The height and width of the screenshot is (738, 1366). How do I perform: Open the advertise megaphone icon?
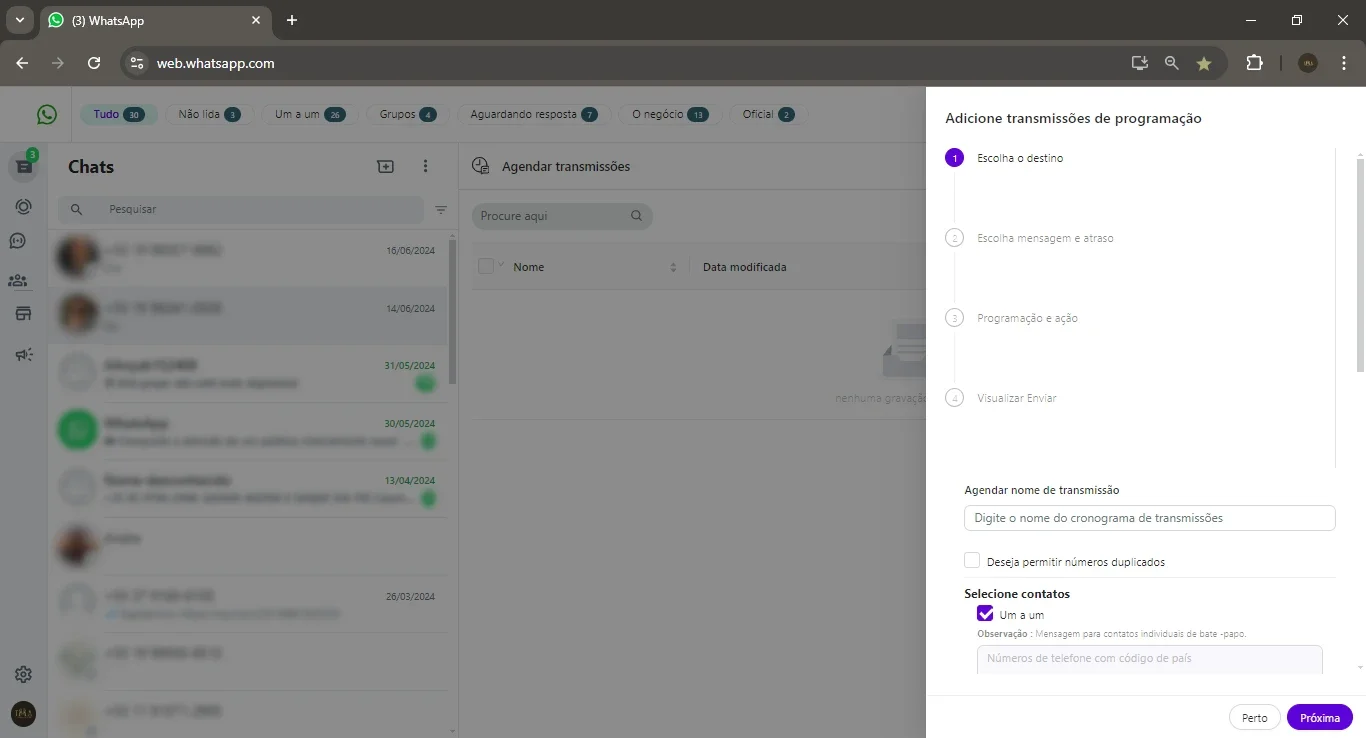point(24,354)
